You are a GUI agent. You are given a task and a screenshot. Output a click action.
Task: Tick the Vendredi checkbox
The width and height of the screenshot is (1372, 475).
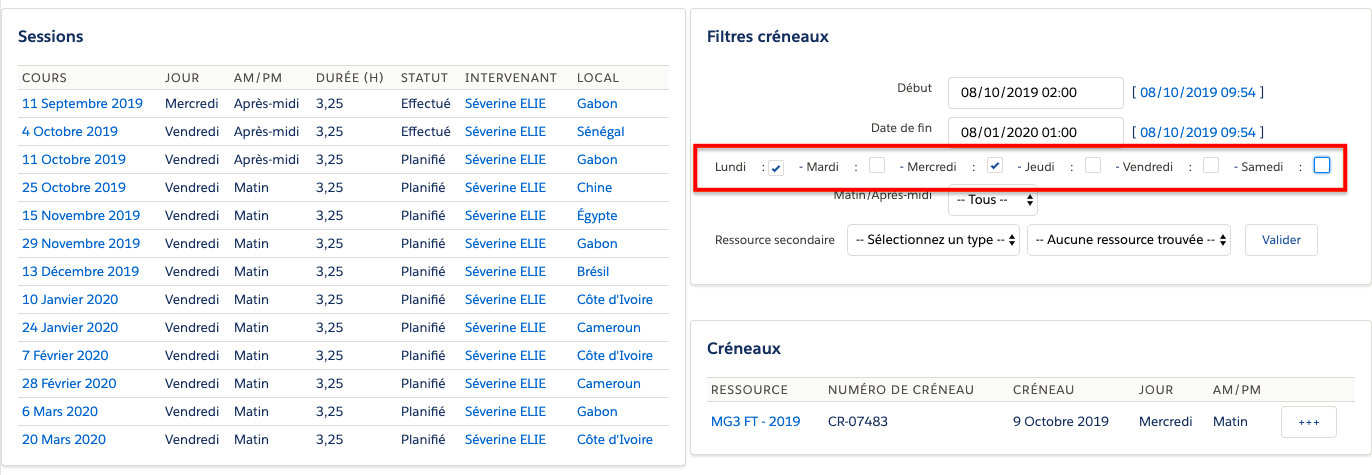tap(1211, 166)
